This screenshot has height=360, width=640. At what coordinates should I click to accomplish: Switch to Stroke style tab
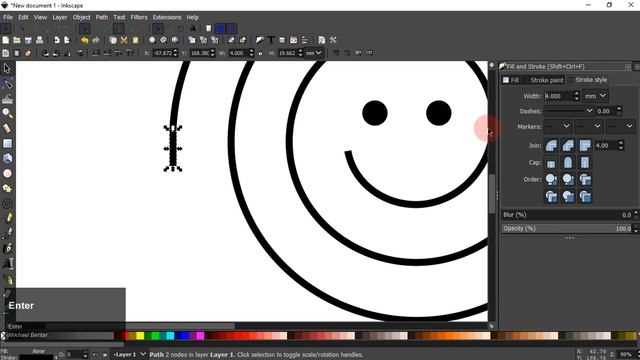tap(588, 80)
